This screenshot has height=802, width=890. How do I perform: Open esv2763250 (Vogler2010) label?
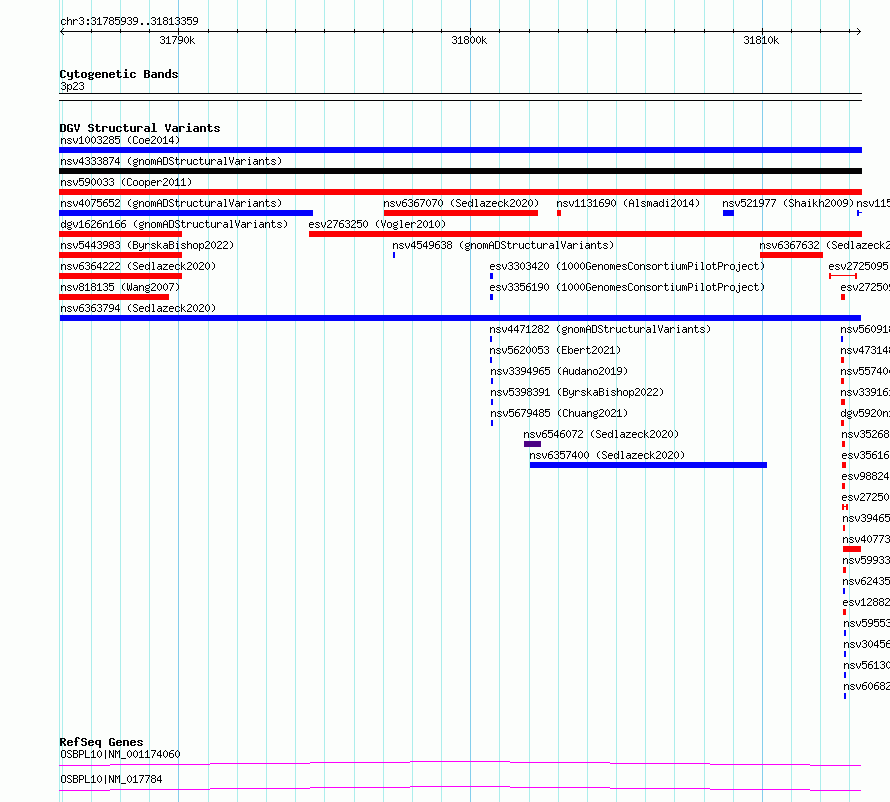click(377, 224)
